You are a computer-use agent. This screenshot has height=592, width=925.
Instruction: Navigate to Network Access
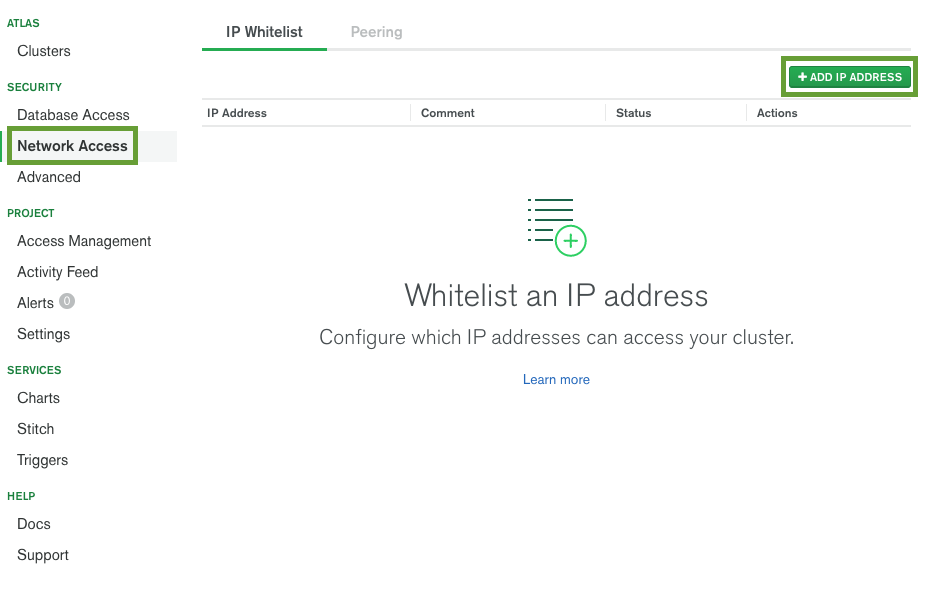71,146
